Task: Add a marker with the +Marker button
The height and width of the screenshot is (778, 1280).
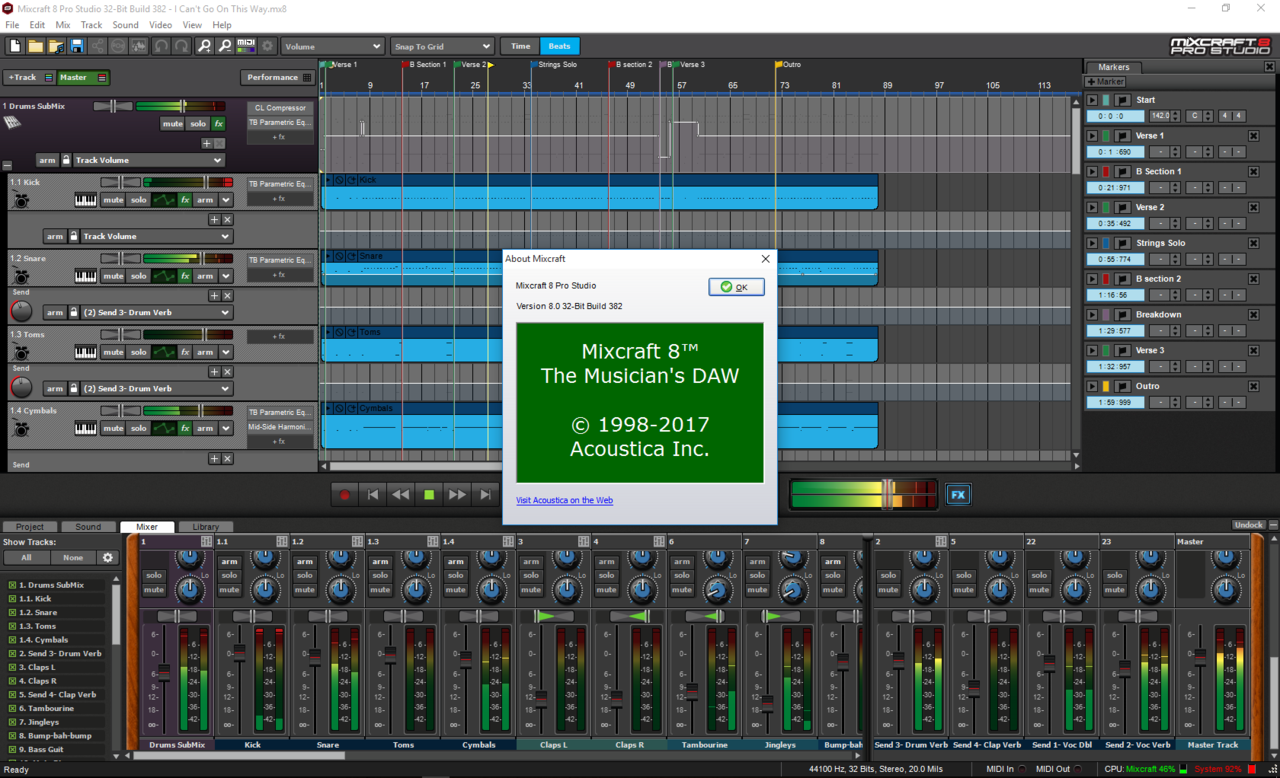Action: (1106, 82)
